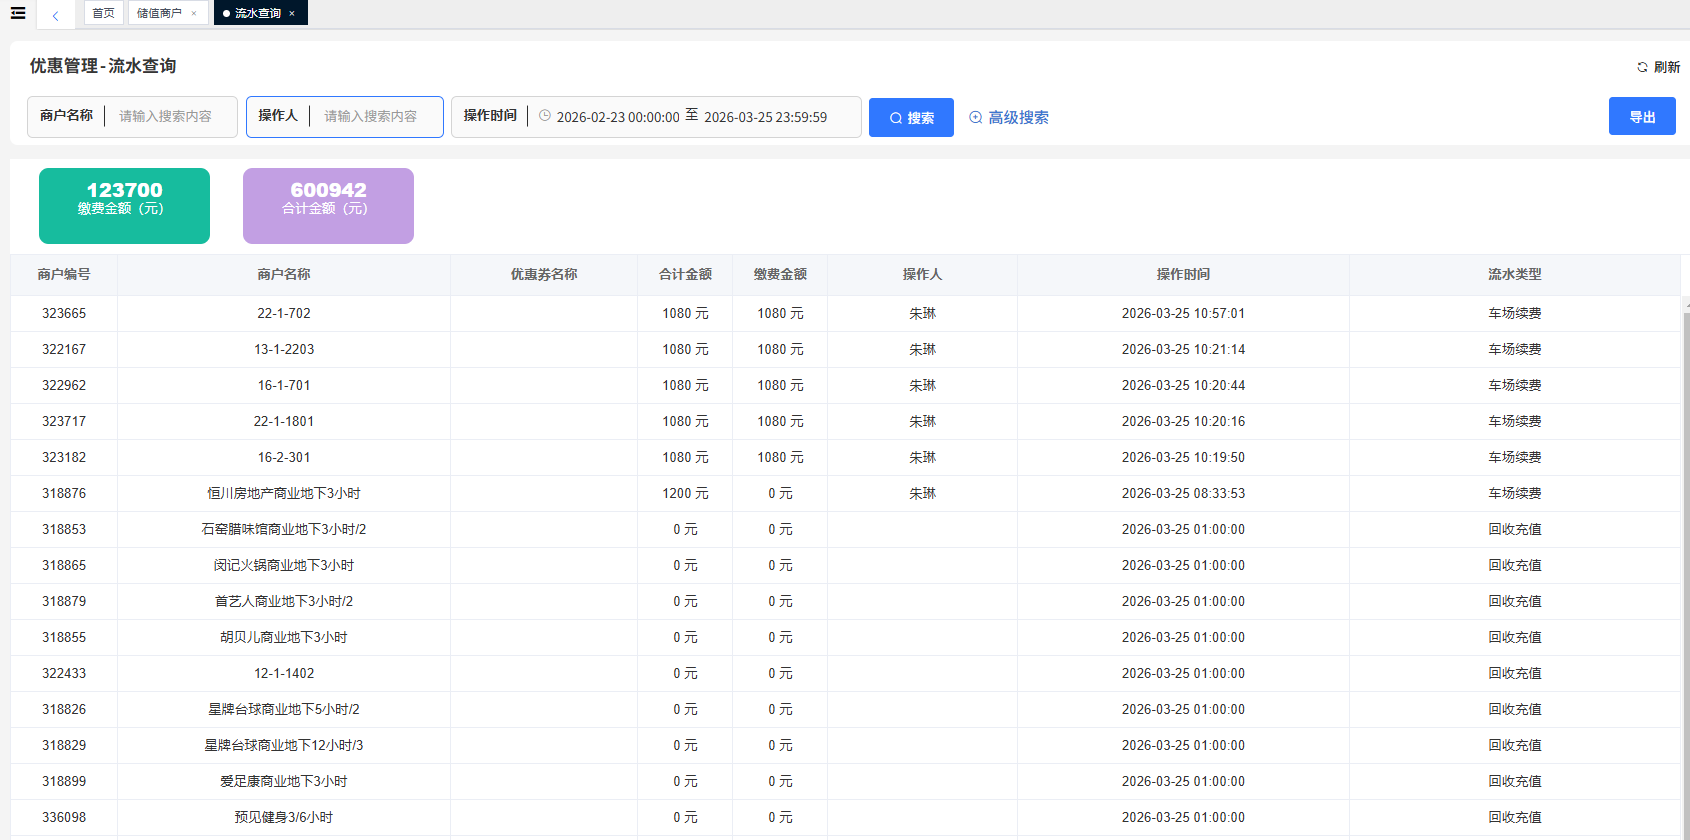Select merchant number 322167 cell
The width and height of the screenshot is (1690, 840).
(x=64, y=349)
